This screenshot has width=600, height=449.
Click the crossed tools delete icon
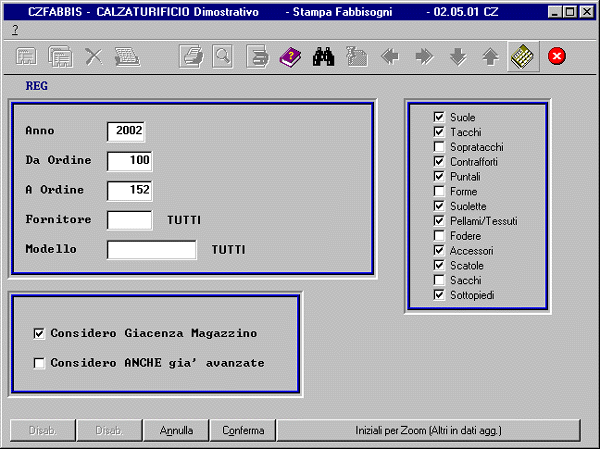93,57
